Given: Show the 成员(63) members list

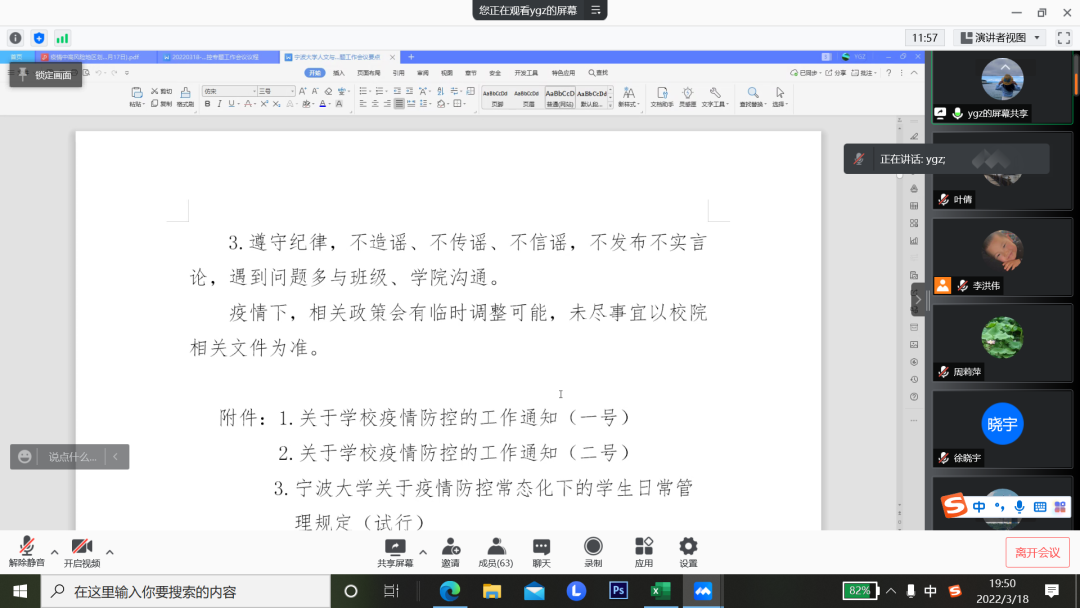Looking at the screenshot, I should [495, 550].
